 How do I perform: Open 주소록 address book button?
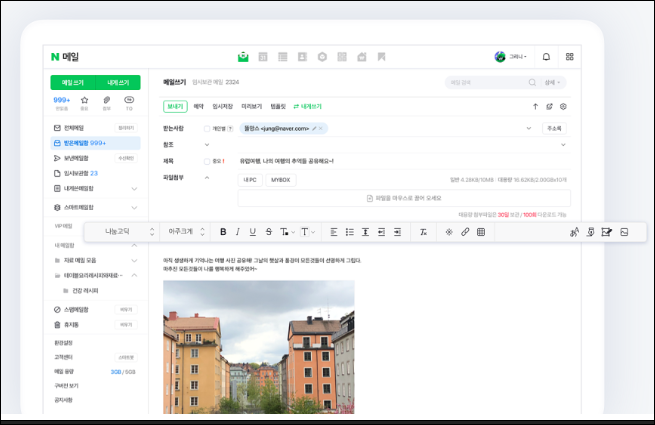[x=554, y=128]
